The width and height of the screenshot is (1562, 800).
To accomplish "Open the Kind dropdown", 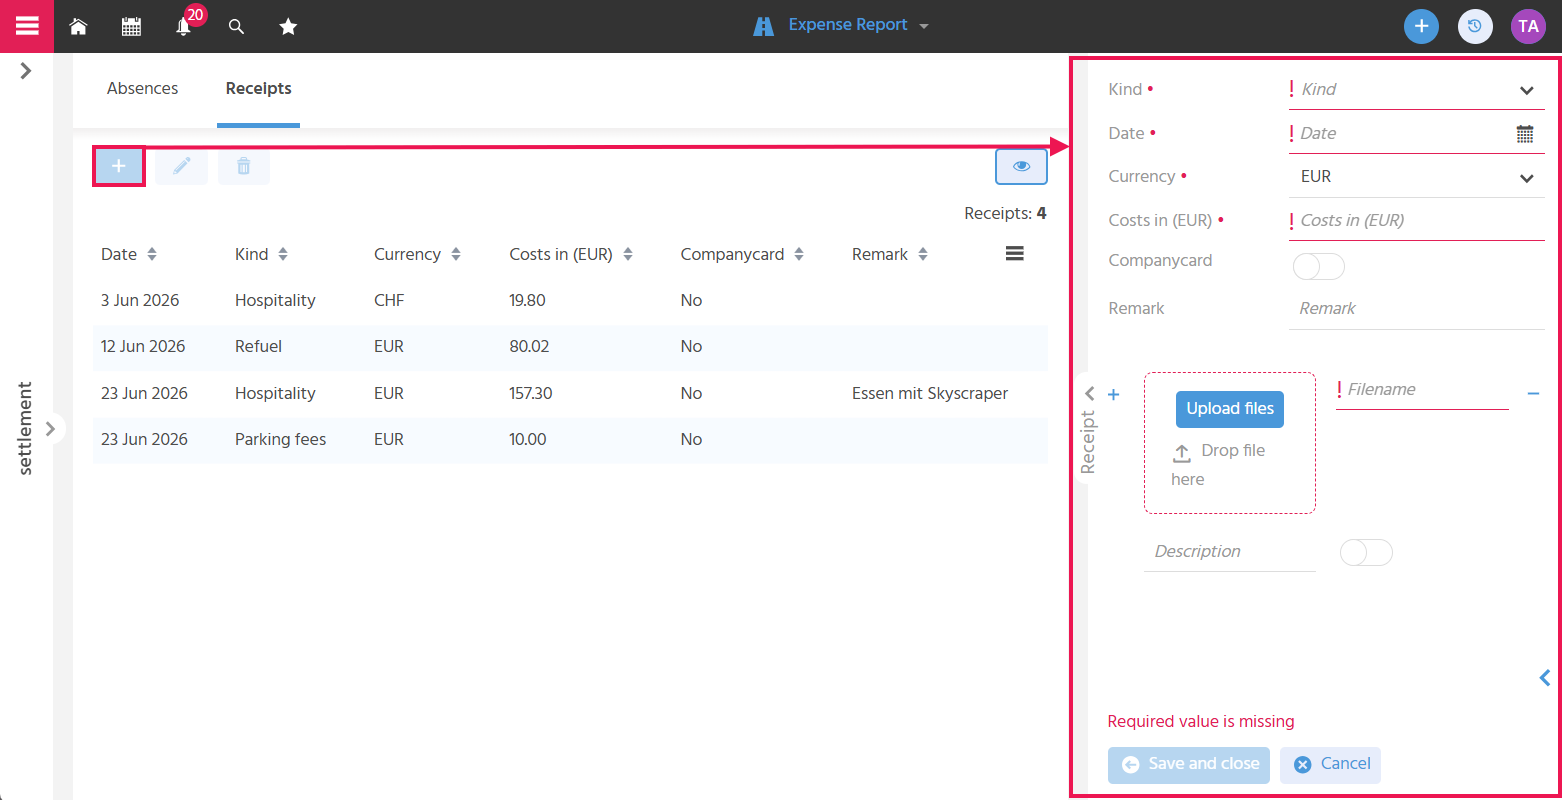I will (x=1416, y=90).
